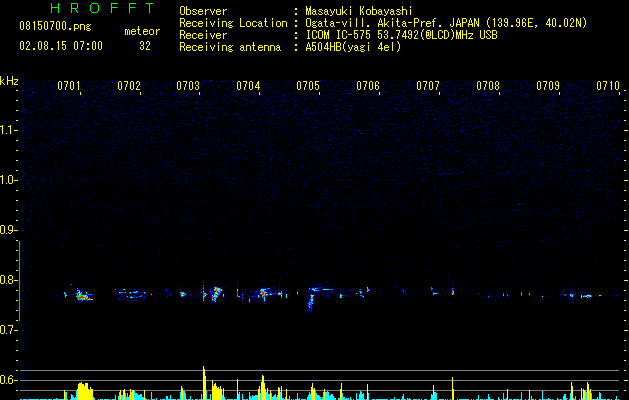The width and height of the screenshot is (629, 400).
Task: Click the 0705 time marker
Action: (308, 86)
